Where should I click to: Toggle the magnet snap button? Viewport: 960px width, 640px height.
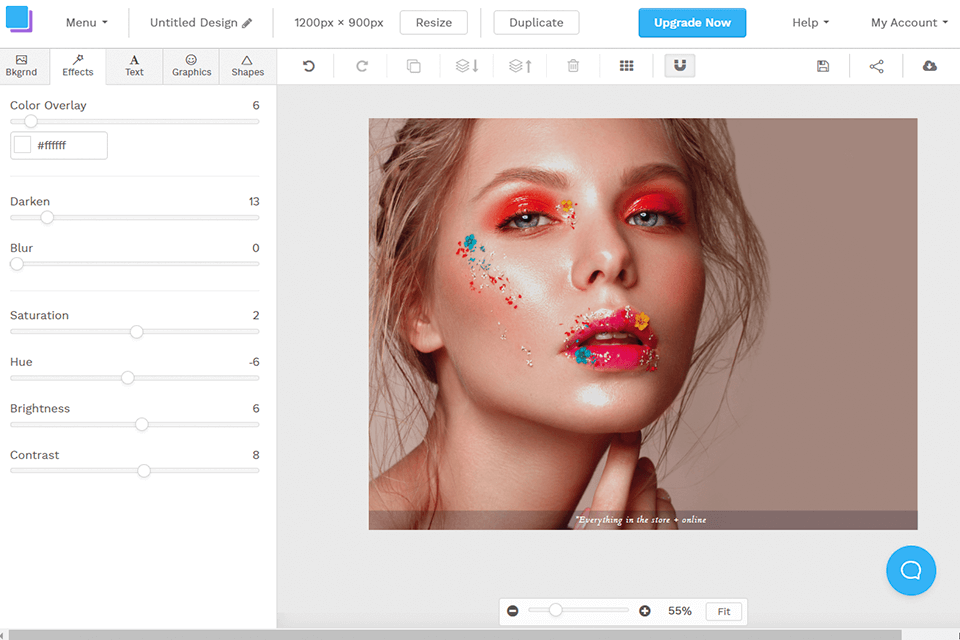(x=680, y=66)
